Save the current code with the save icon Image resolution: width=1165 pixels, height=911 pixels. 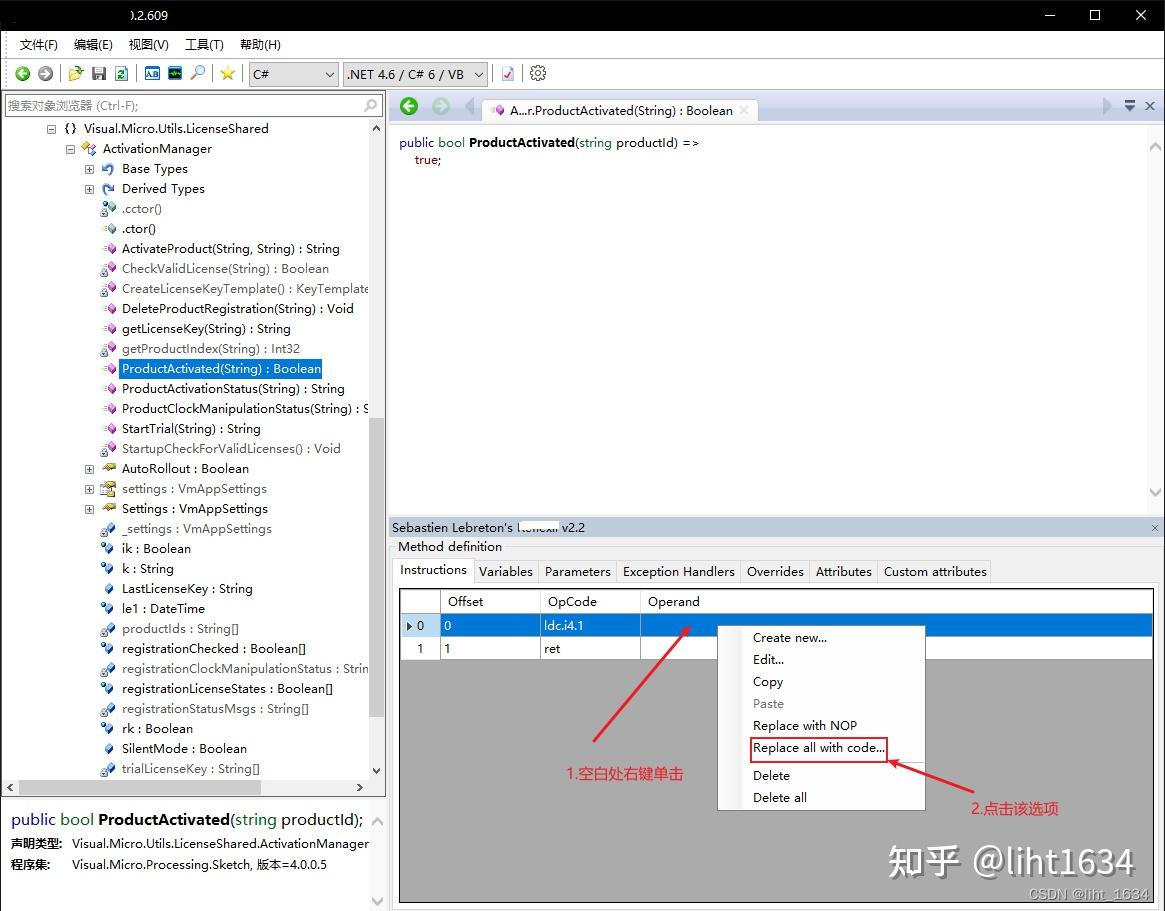pyautogui.click(x=98, y=73)
